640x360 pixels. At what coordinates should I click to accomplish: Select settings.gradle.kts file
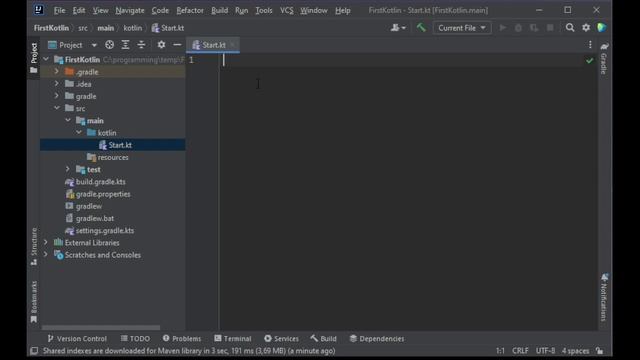coord(104,231)
